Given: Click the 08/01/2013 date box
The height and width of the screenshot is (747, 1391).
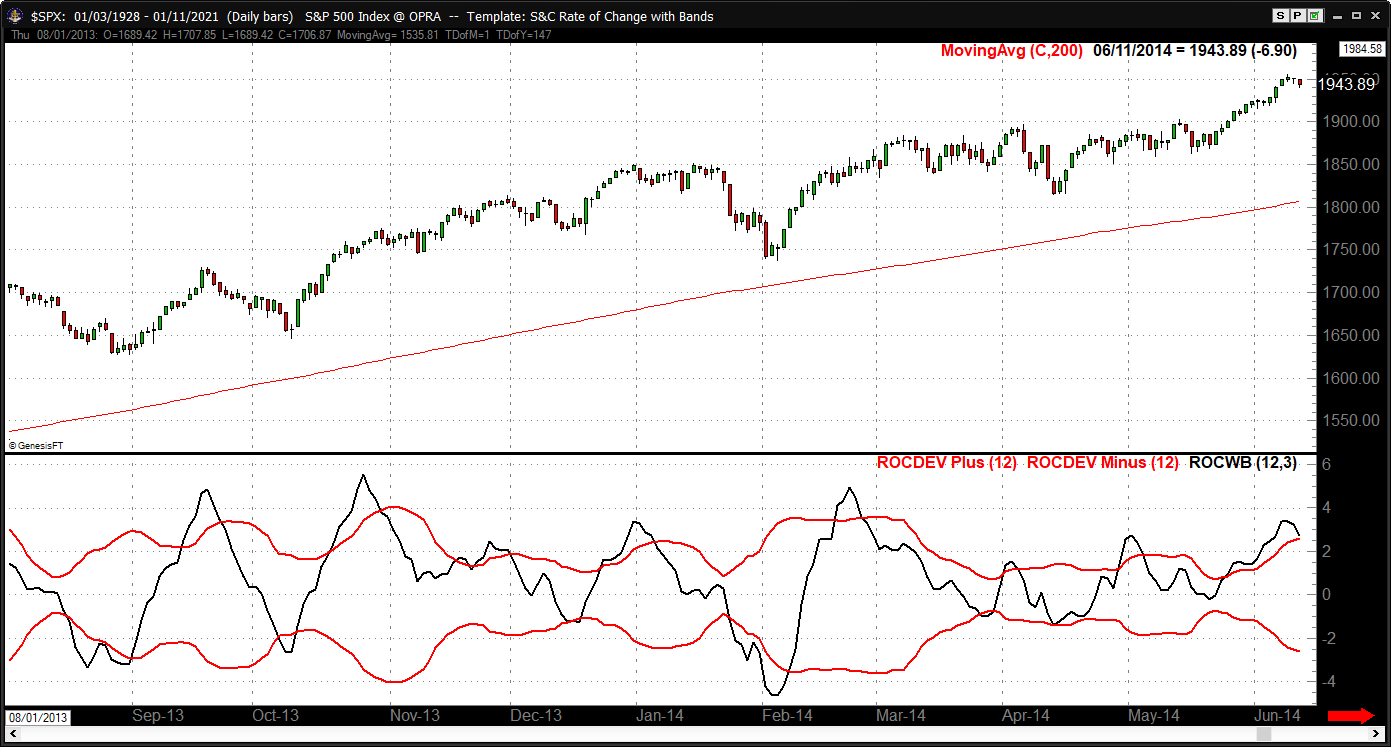Looking at the screenshot, I should click(38, 717).
